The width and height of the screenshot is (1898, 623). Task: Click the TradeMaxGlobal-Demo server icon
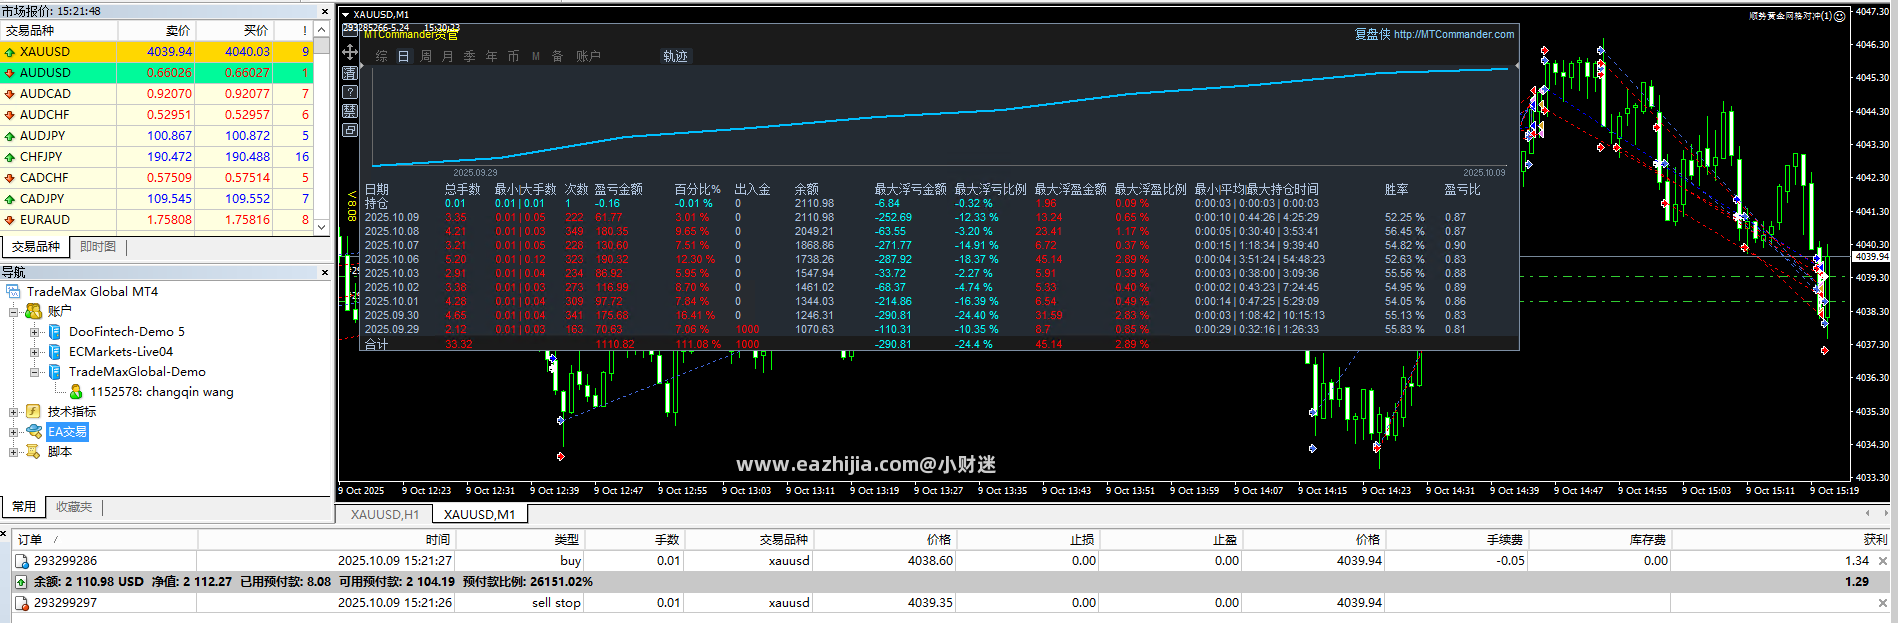pos(55,371)
